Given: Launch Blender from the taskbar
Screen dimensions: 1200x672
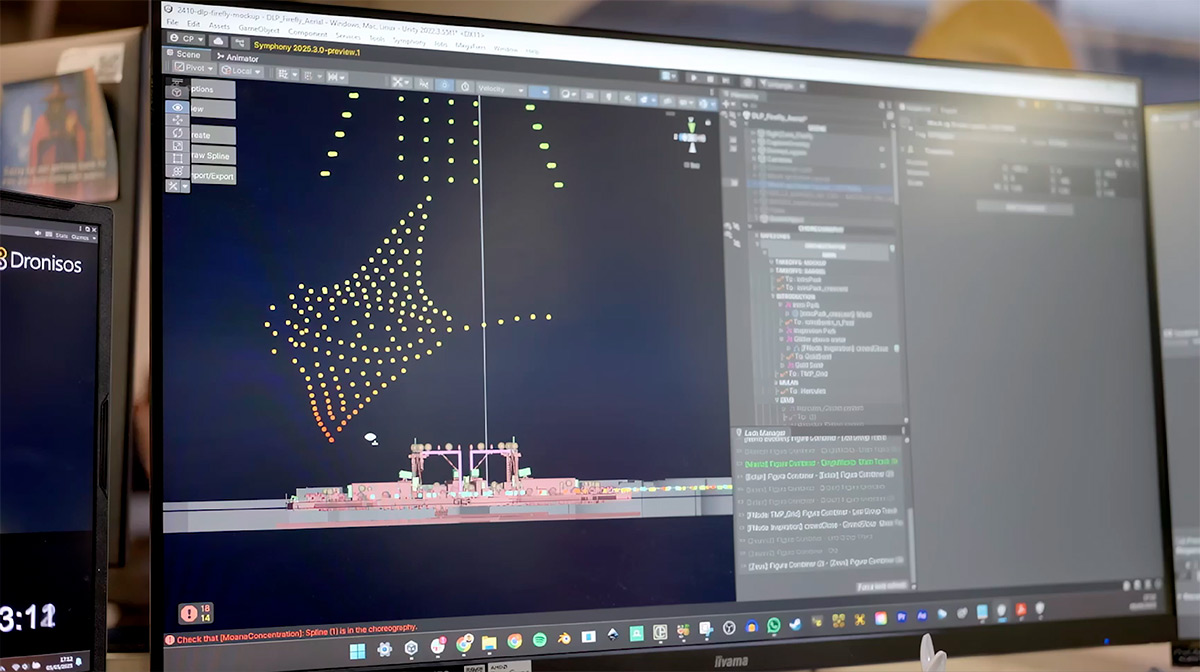Looking at the screenshot, I should pos(564,639).
